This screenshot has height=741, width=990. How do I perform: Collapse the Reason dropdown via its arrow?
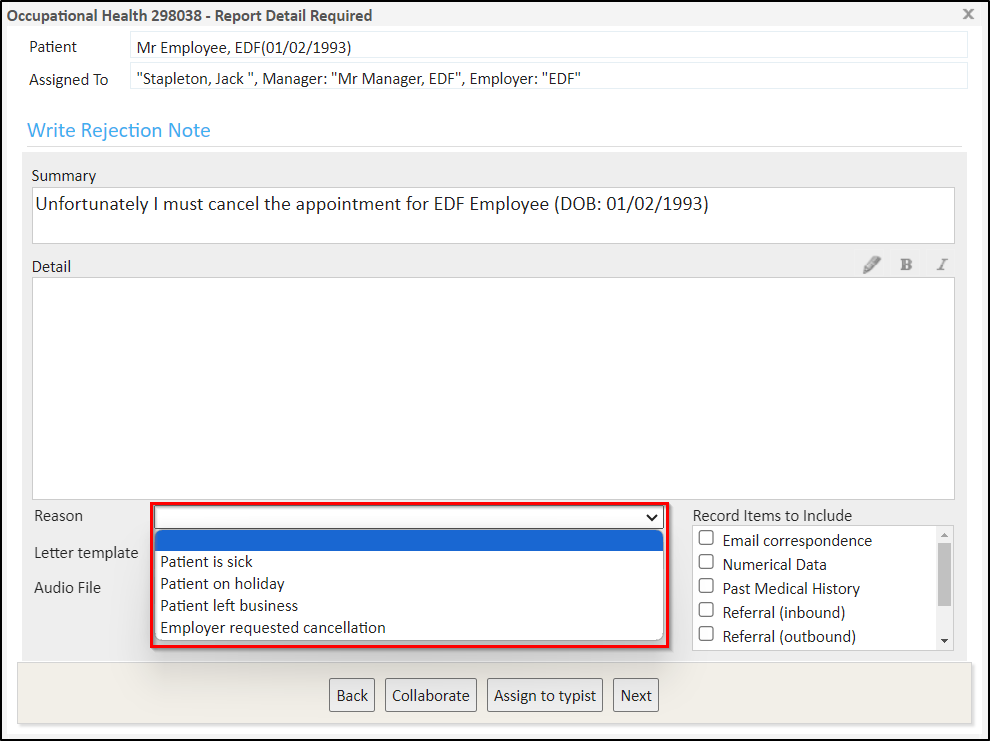coord(652,517)
